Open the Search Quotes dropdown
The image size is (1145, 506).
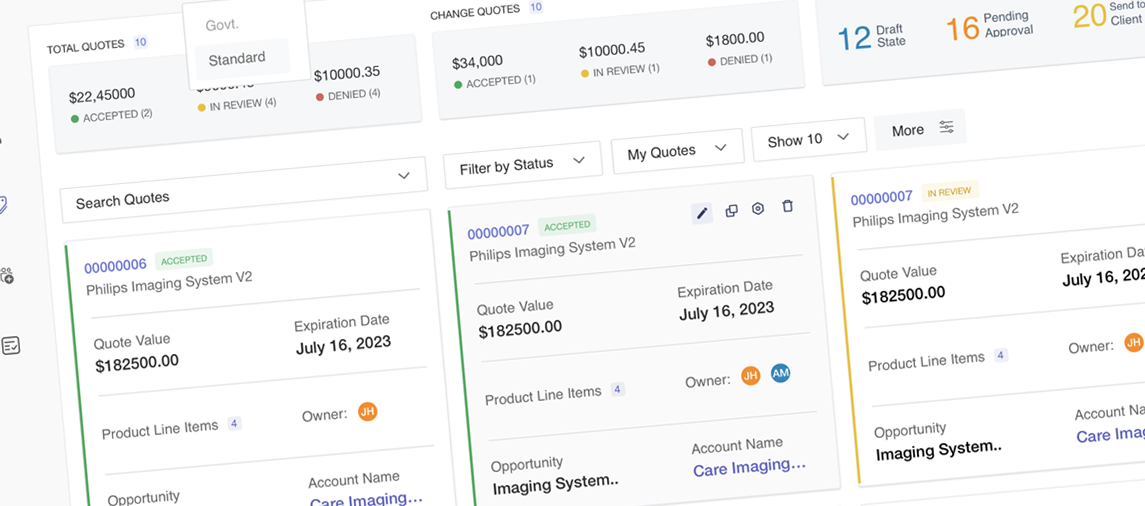coord(244,189)
